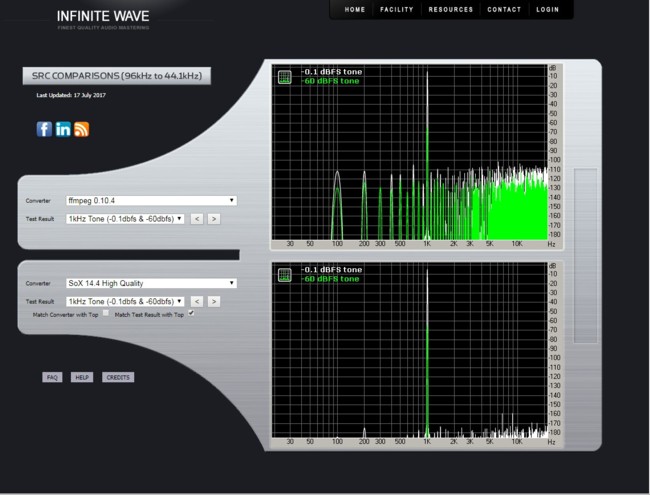The image size is (650, 495).
Task: Click previous test result arrow for top converter
Action: tap(197, 219)
